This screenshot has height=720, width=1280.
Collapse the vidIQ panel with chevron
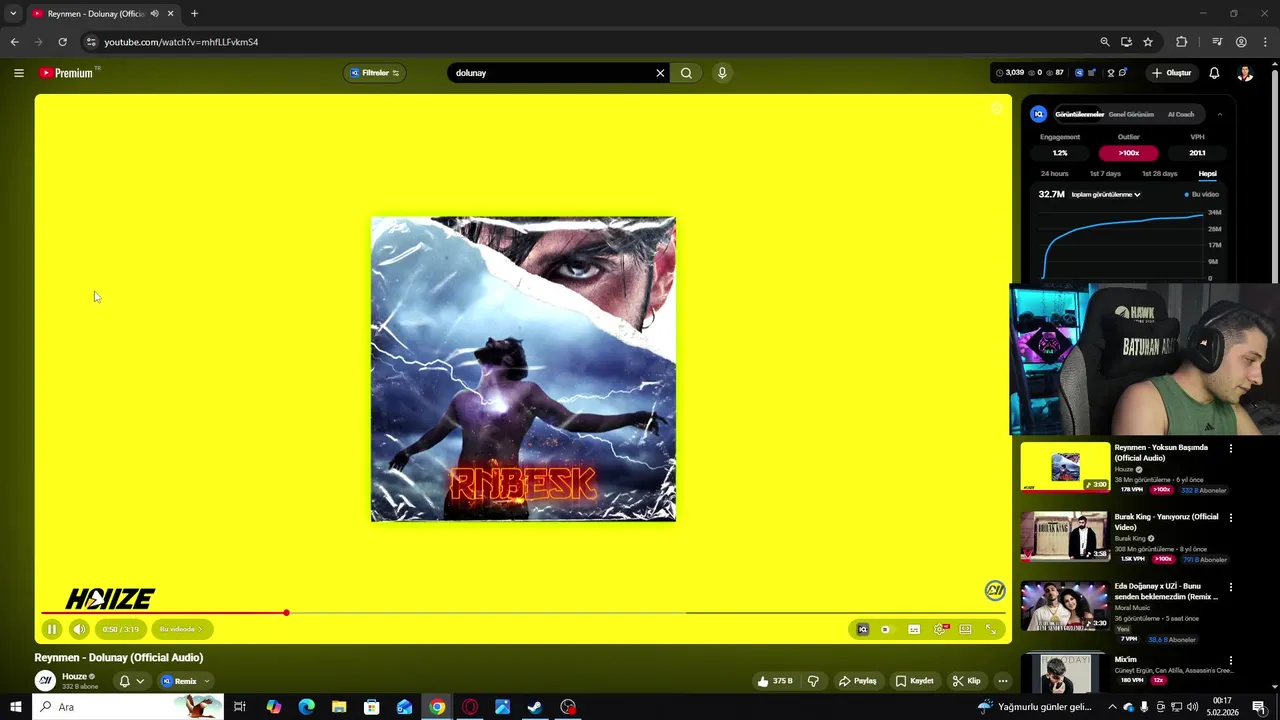[1219, 114]
